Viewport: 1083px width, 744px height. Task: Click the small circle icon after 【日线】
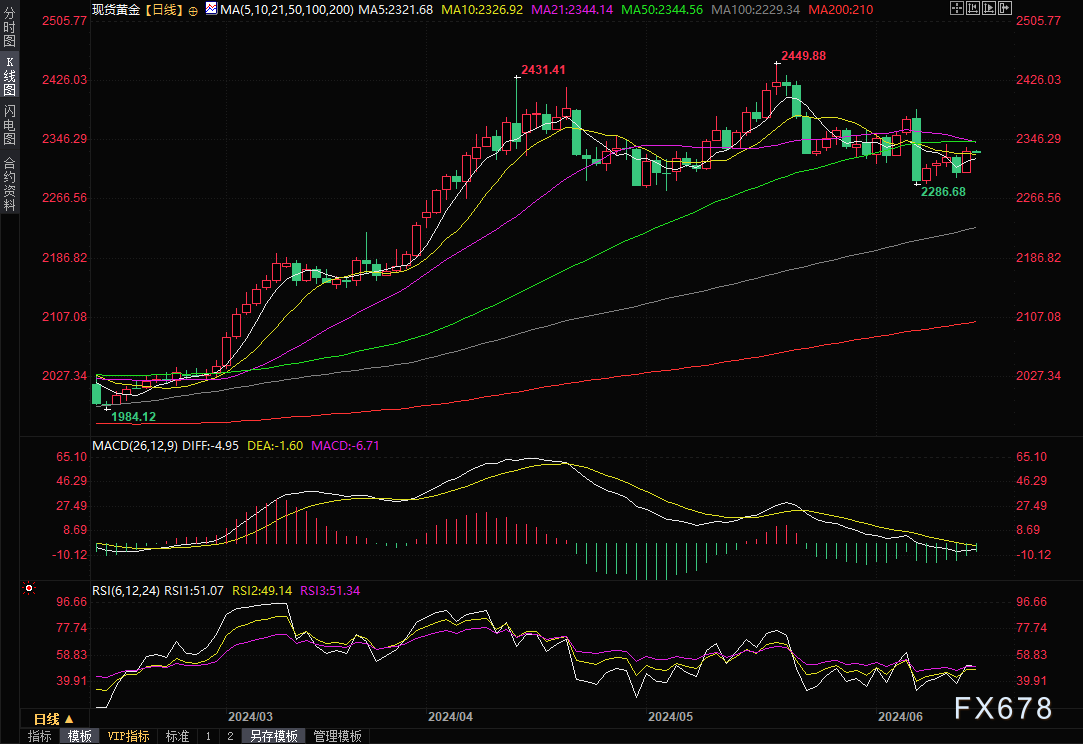pyautogui.click(x=193, y=9)
